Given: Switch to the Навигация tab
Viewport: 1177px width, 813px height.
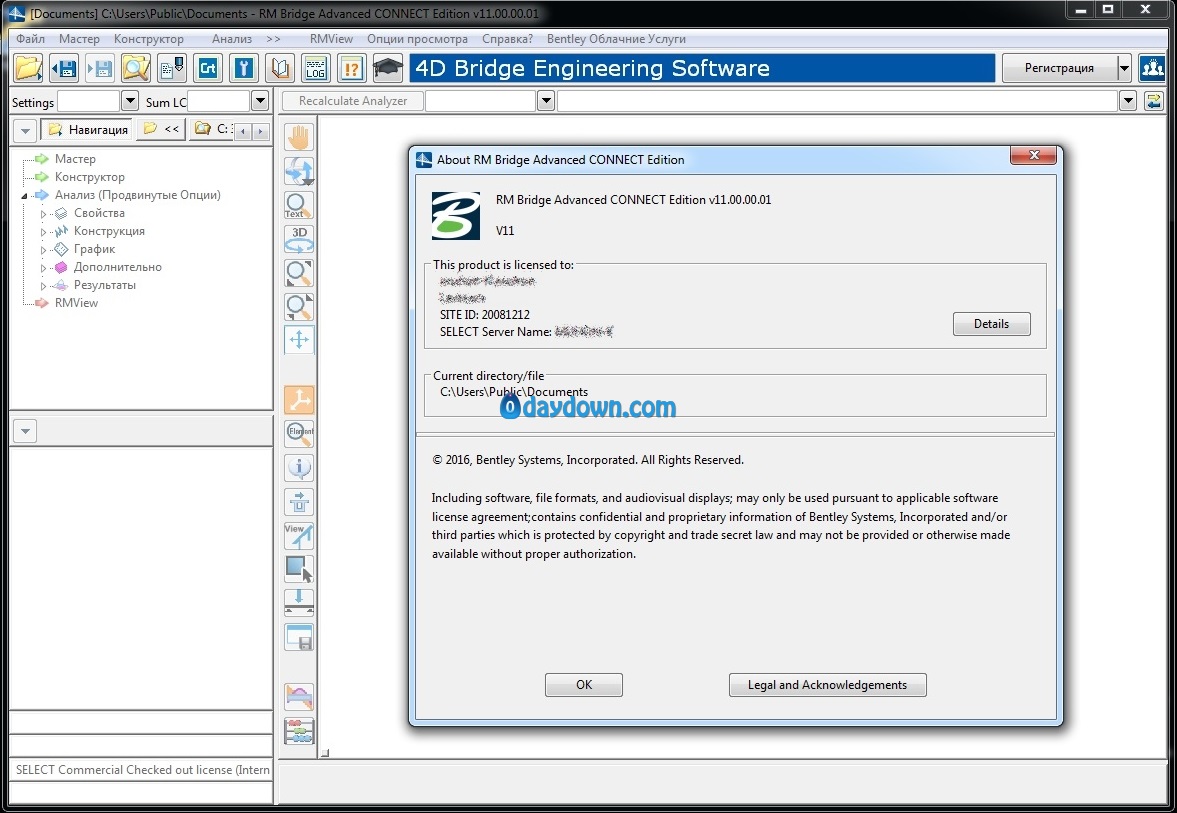Looking at the screenshot, I should (87, 130).
